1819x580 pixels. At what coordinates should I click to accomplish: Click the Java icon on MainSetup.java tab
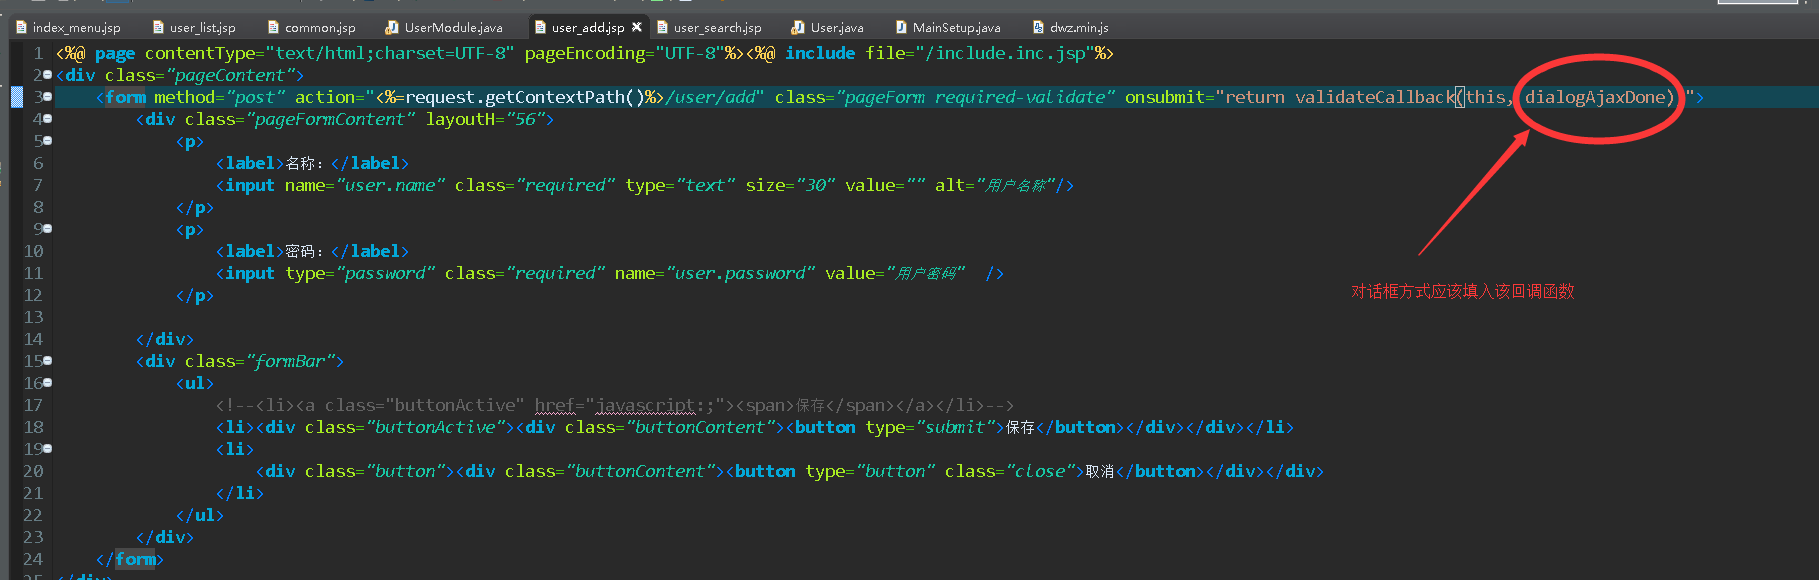[x=902, y=27]
